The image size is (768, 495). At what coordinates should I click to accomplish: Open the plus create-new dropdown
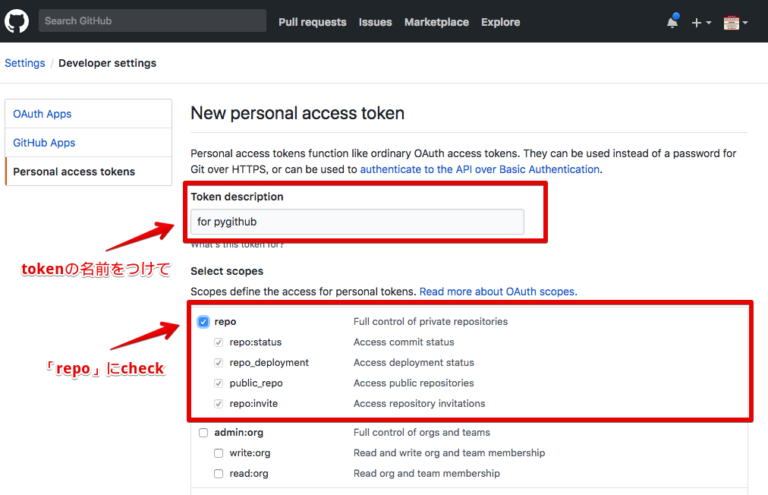[x=701, y=23]
